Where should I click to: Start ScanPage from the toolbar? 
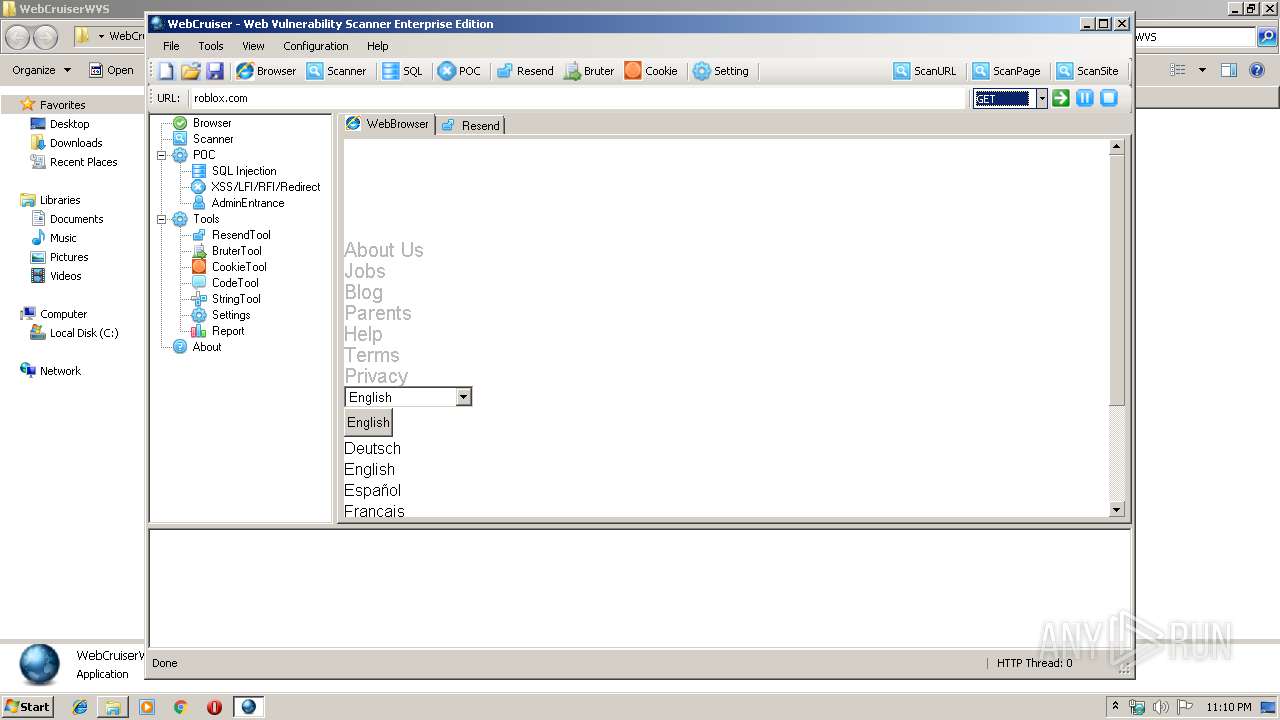tap(1007, 71)
